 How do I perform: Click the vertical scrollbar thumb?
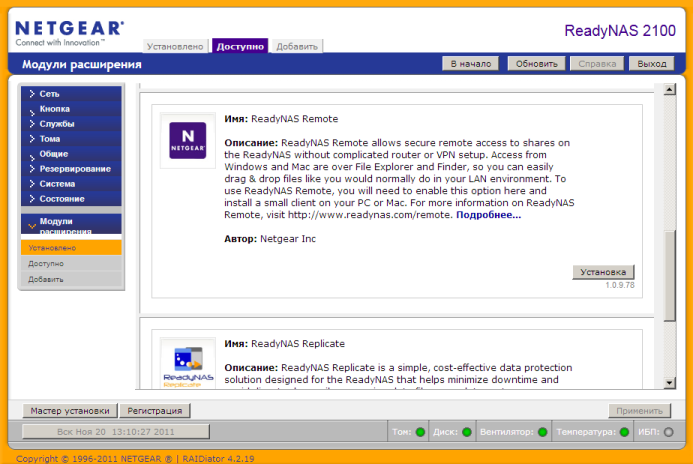click(x=670, y=276)
